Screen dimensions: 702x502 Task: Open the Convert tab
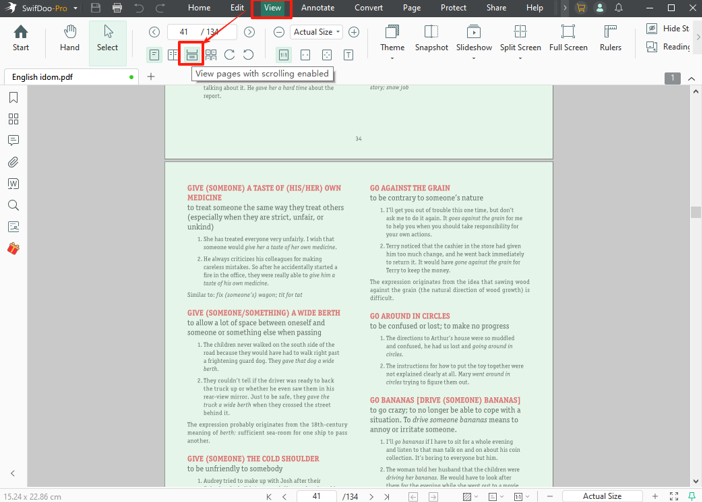pos(368,8)
